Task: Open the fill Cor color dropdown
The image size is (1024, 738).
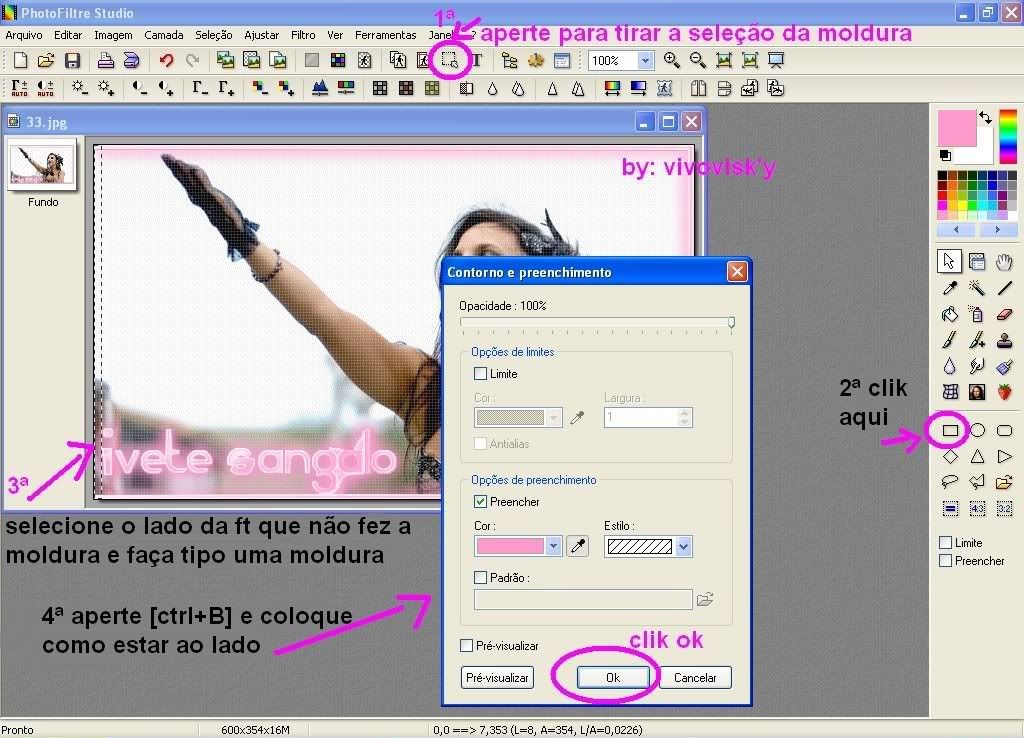Action: pos(553,546)
